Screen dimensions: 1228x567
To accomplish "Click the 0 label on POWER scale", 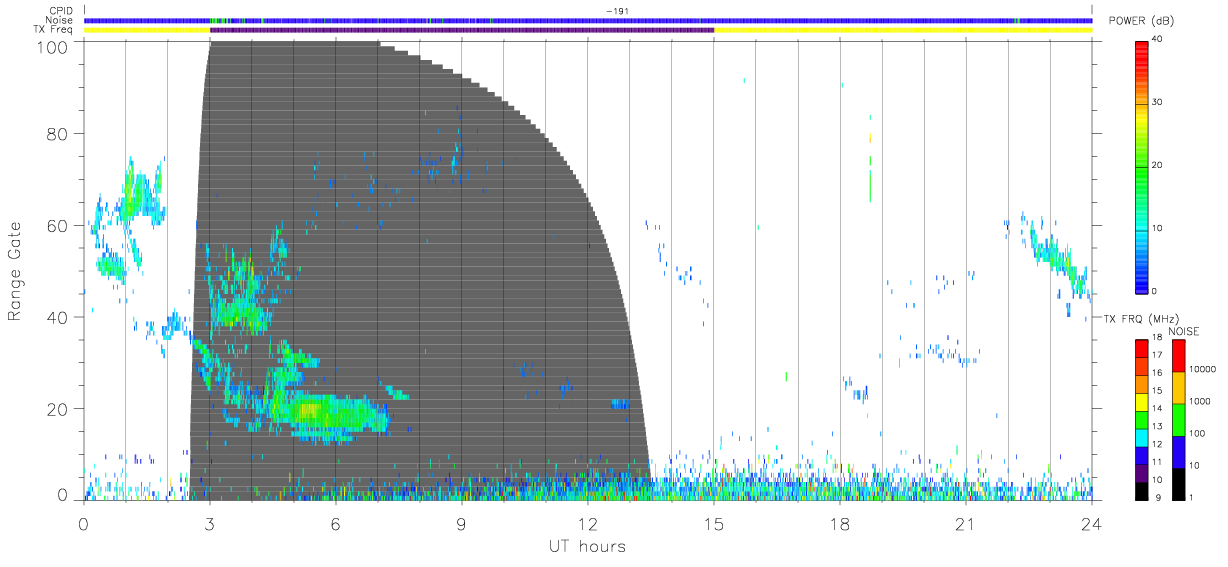I will click(x=1156, y=291).
